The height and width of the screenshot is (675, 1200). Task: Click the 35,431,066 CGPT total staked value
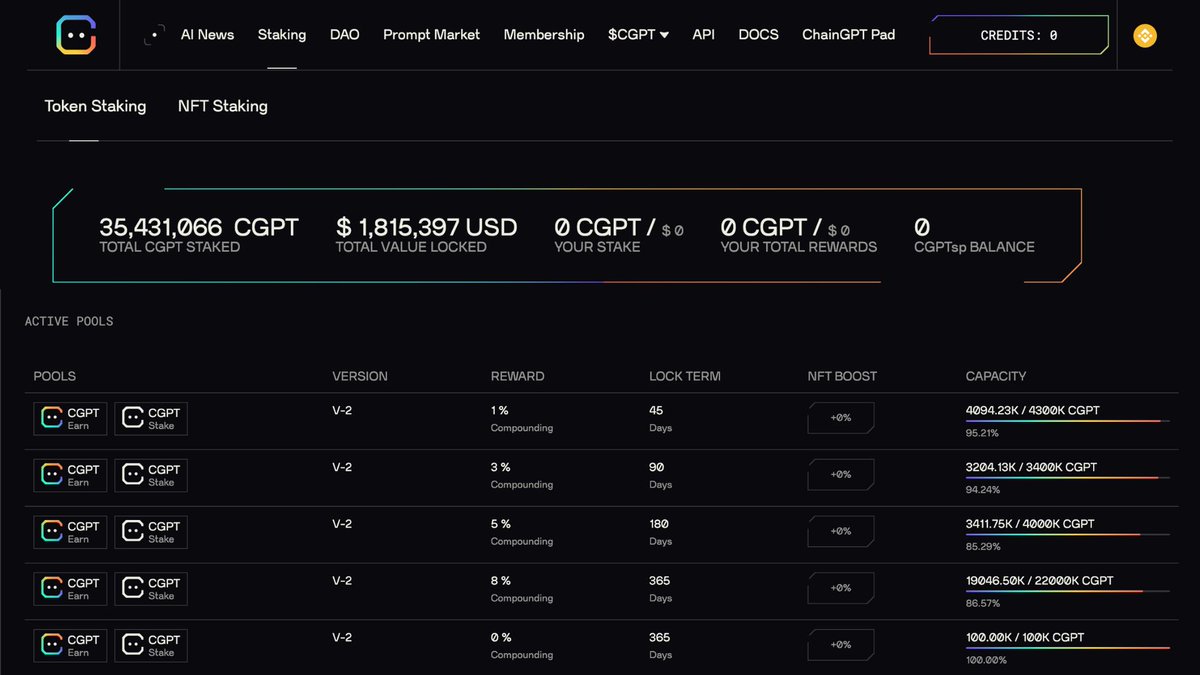click(199, 227)
